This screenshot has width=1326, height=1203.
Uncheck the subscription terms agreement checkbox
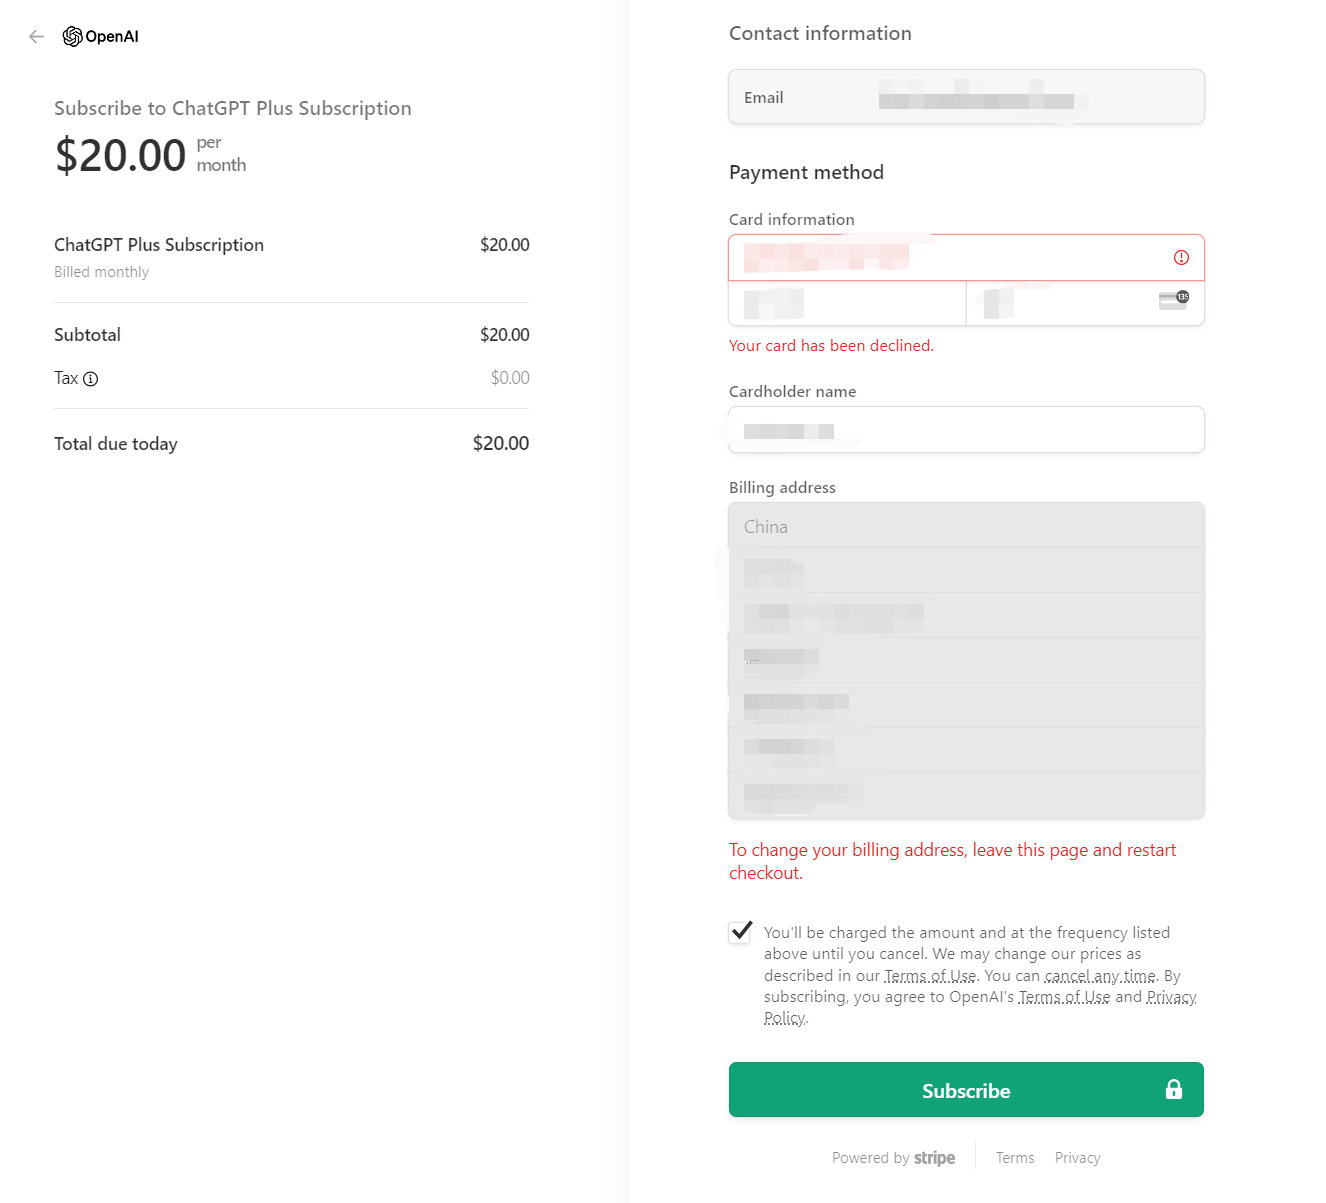pos(740,932)
